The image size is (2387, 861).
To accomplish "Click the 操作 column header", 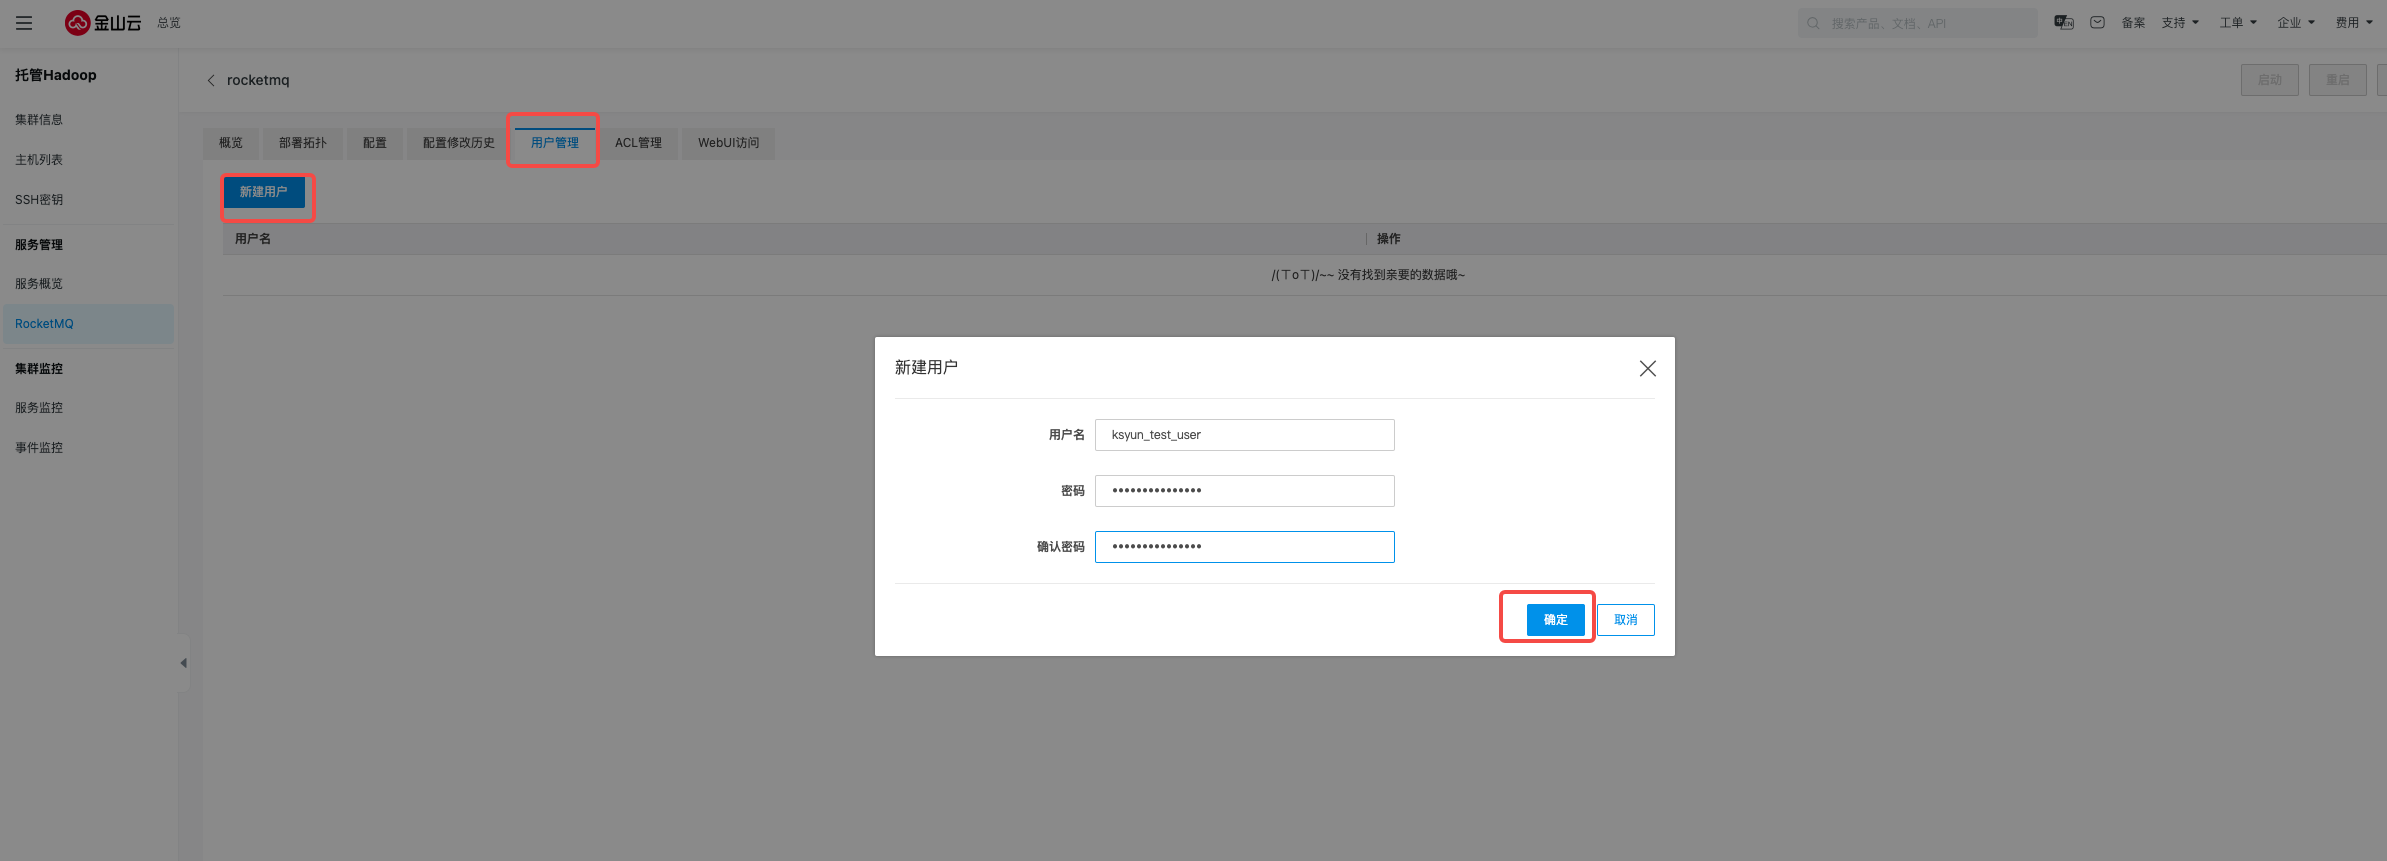I will coord(1389,239).
